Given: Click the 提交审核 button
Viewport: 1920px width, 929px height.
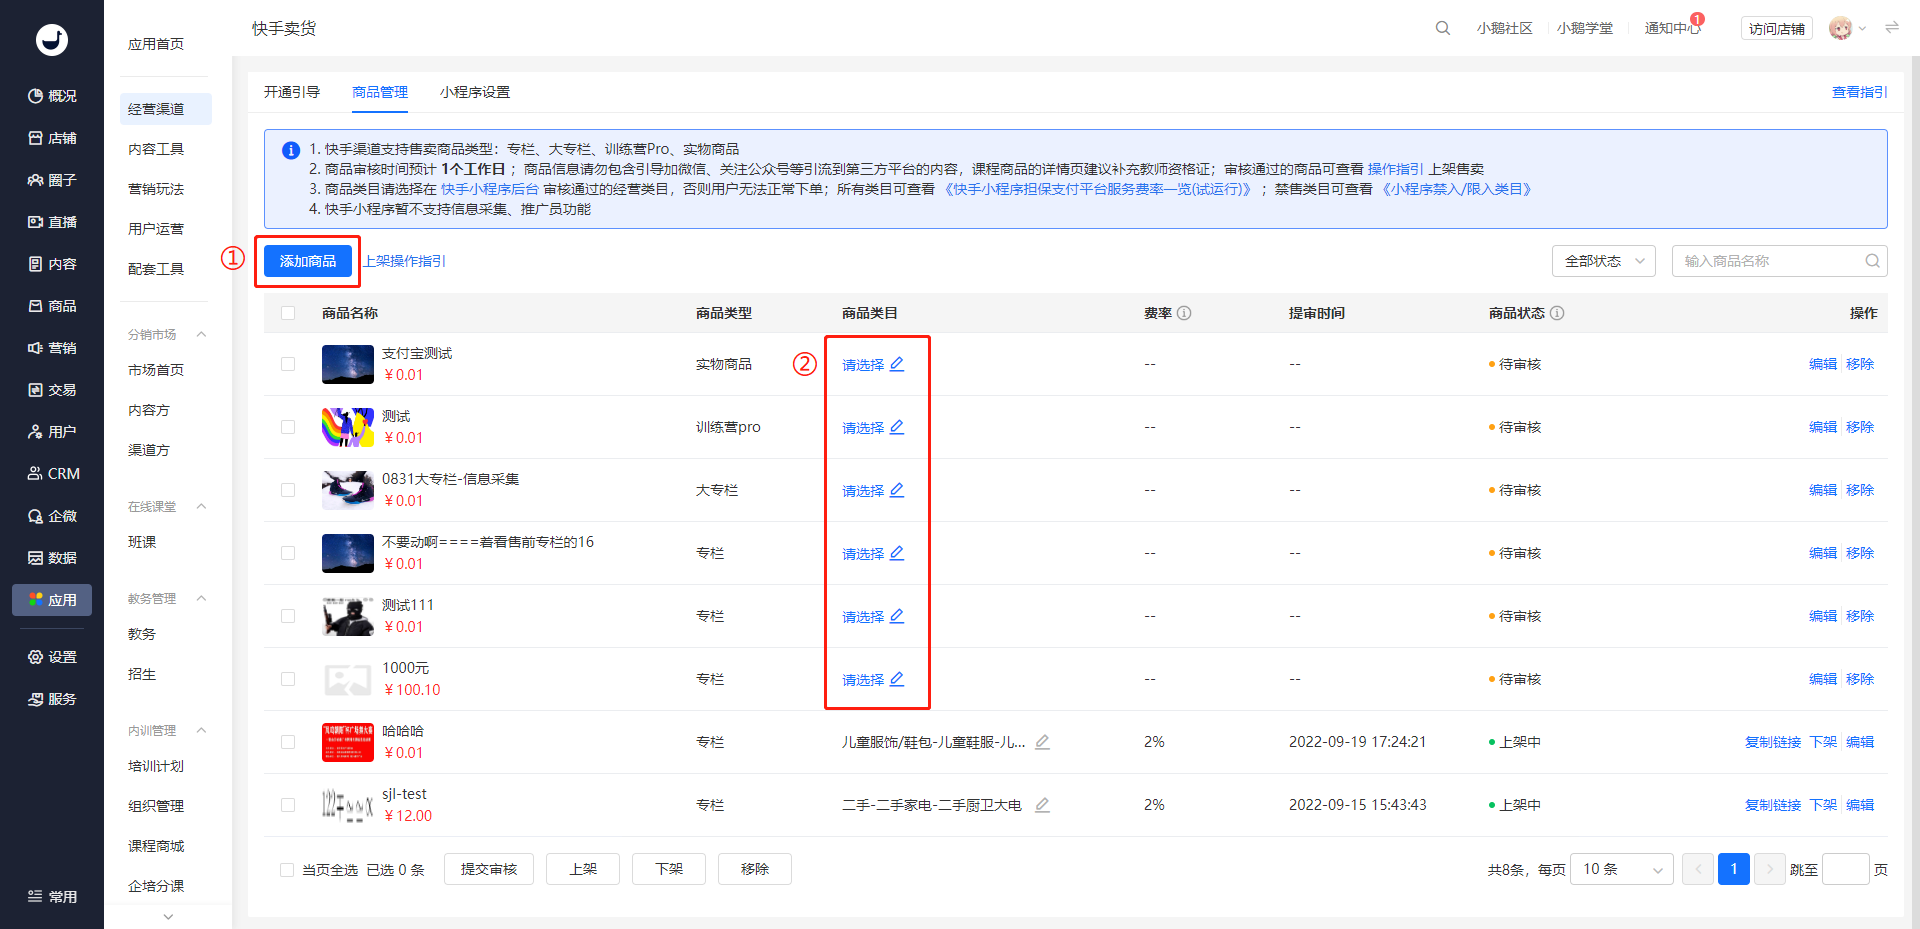Looking at the screenshot, I should coord(489,869).
